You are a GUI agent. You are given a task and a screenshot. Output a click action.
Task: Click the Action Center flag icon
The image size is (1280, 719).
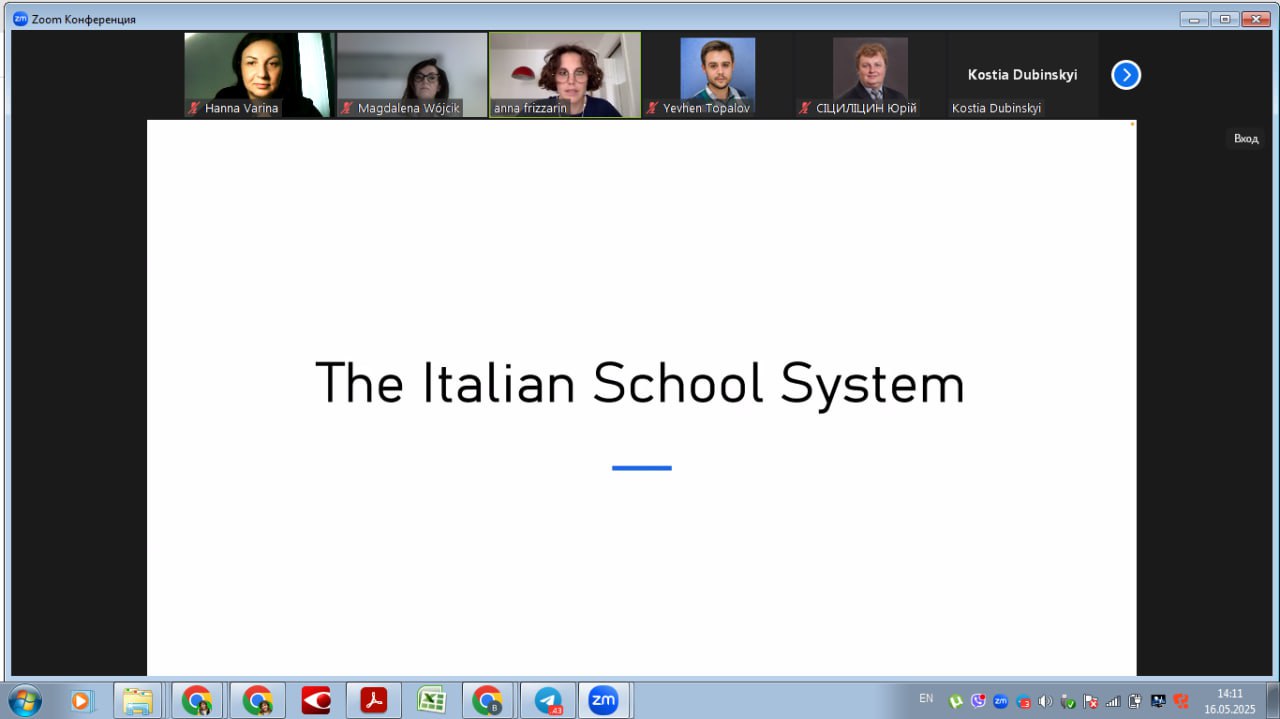coord(1091,701)
